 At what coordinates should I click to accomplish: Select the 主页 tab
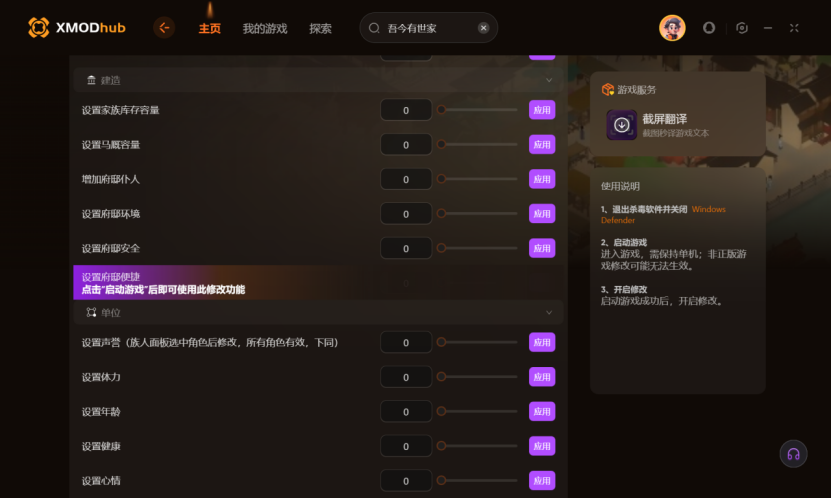(210, 29)
